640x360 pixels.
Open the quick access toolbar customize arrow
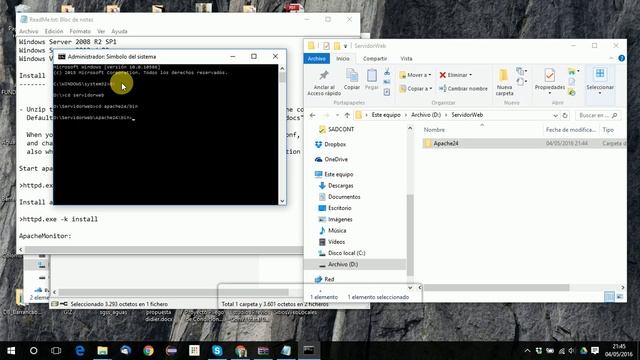point(345,46)
